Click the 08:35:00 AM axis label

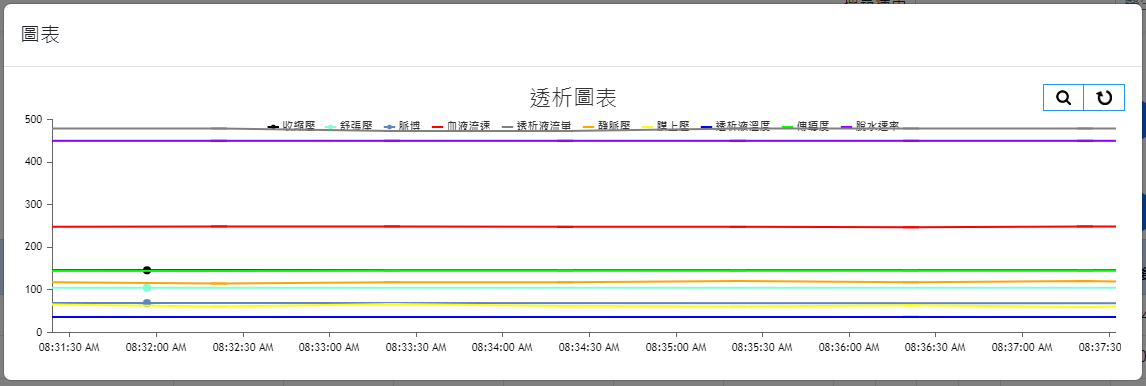[x=675, y=349]
